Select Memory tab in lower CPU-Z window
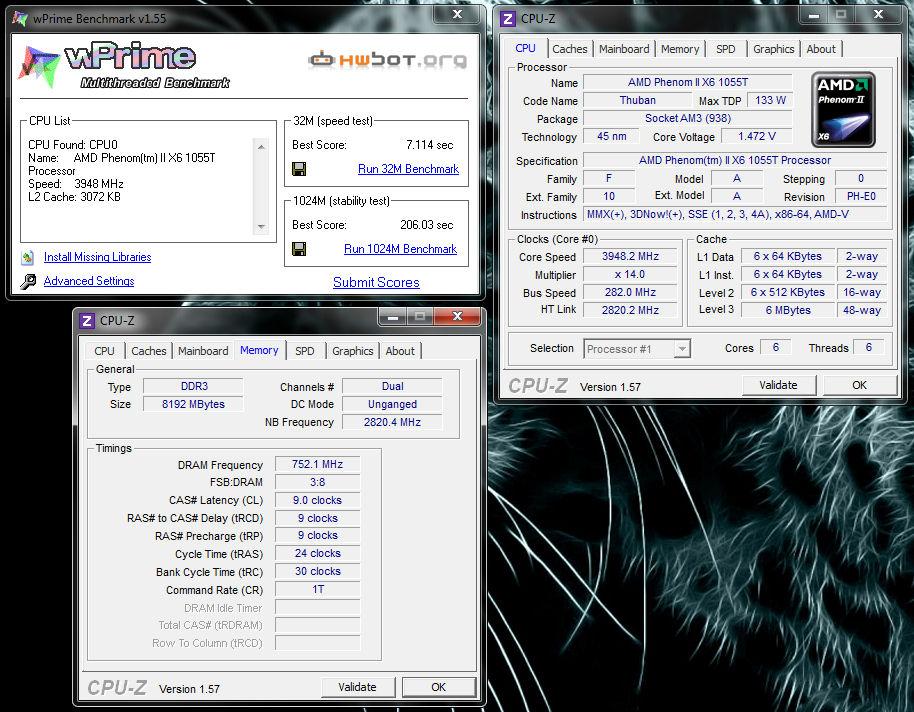 point(259,350)
